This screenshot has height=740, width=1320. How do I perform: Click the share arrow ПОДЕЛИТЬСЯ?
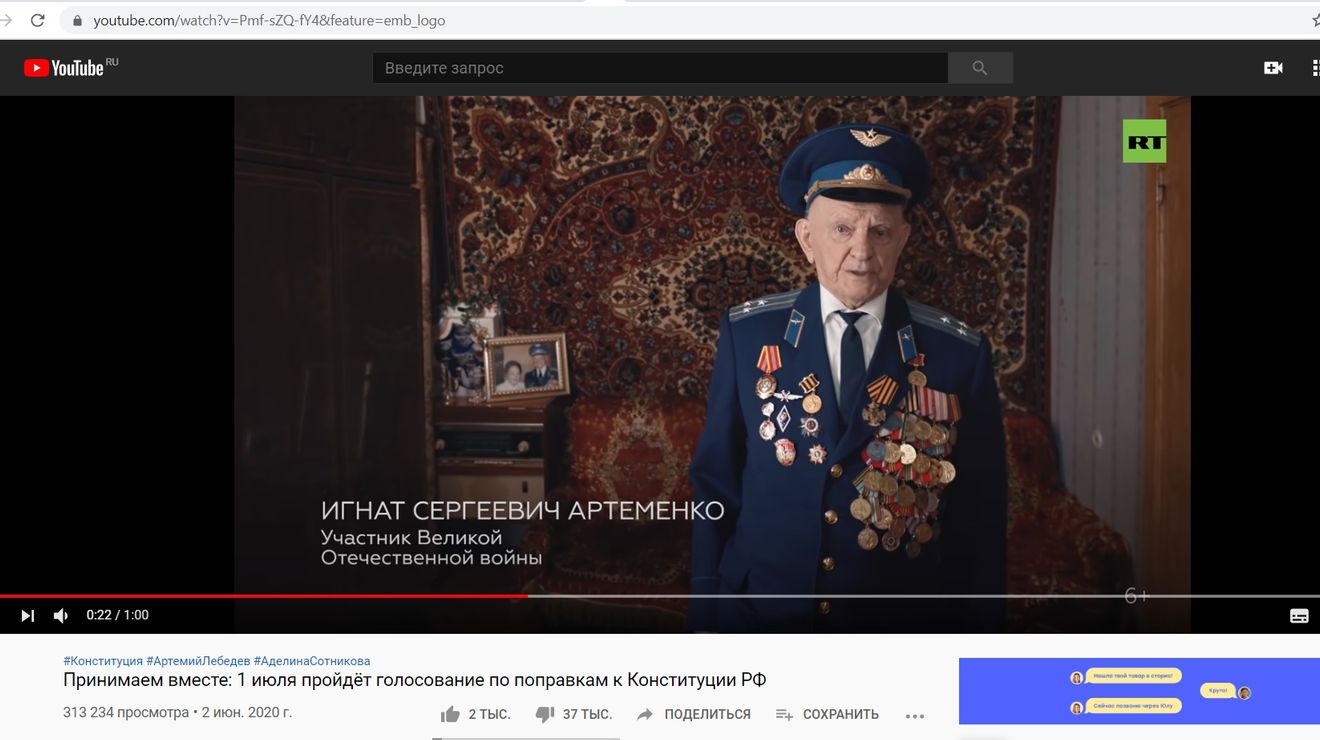click(x=693, y=714)
